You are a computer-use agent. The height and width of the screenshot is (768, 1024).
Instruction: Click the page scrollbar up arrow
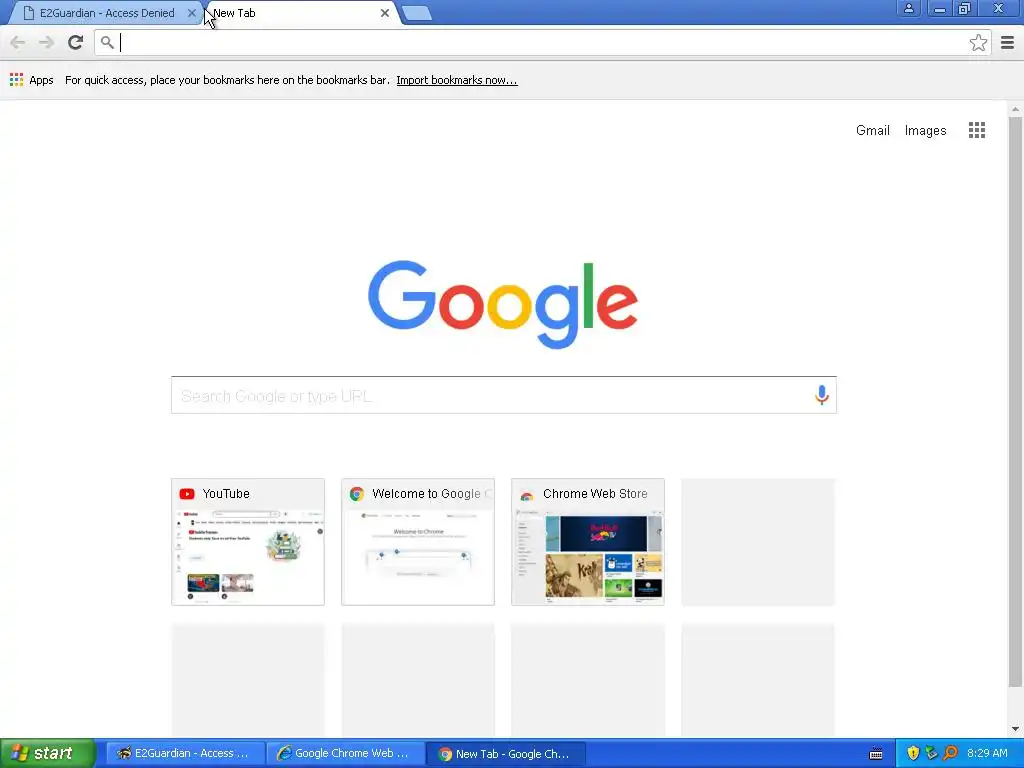(1015, 109)
